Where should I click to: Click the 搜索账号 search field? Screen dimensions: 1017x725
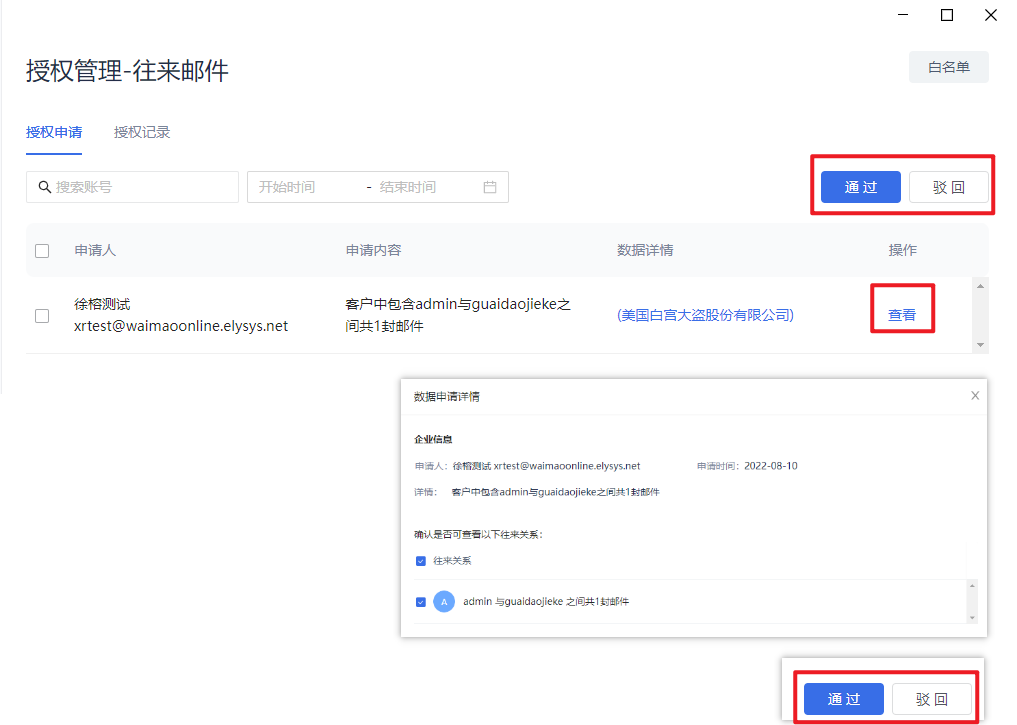[x=140, y=187]
